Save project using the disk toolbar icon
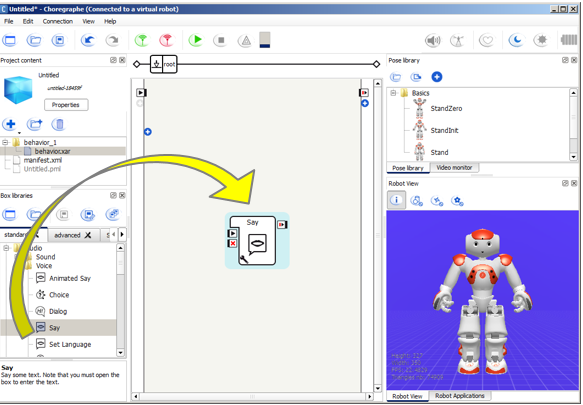The height and width of the screenshot is (405, 583). [x=58, y=40]
